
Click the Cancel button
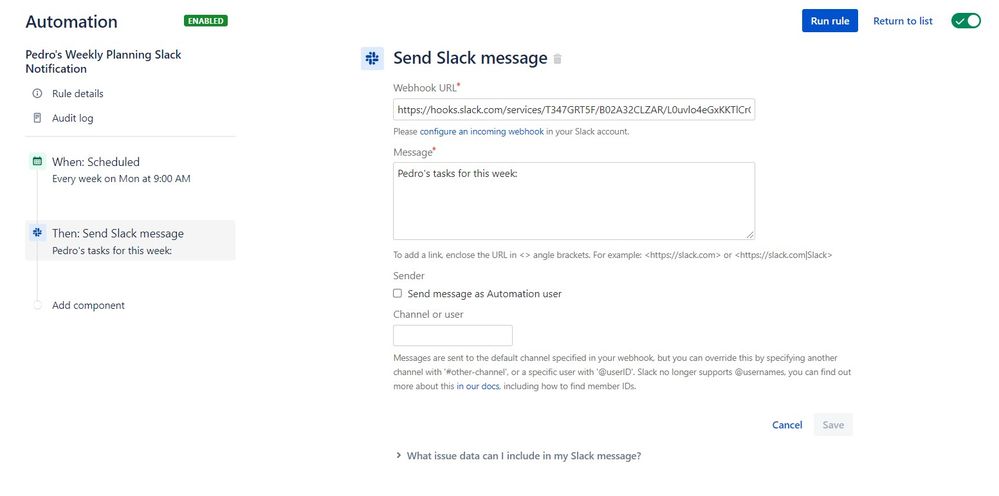click(787, 425)
